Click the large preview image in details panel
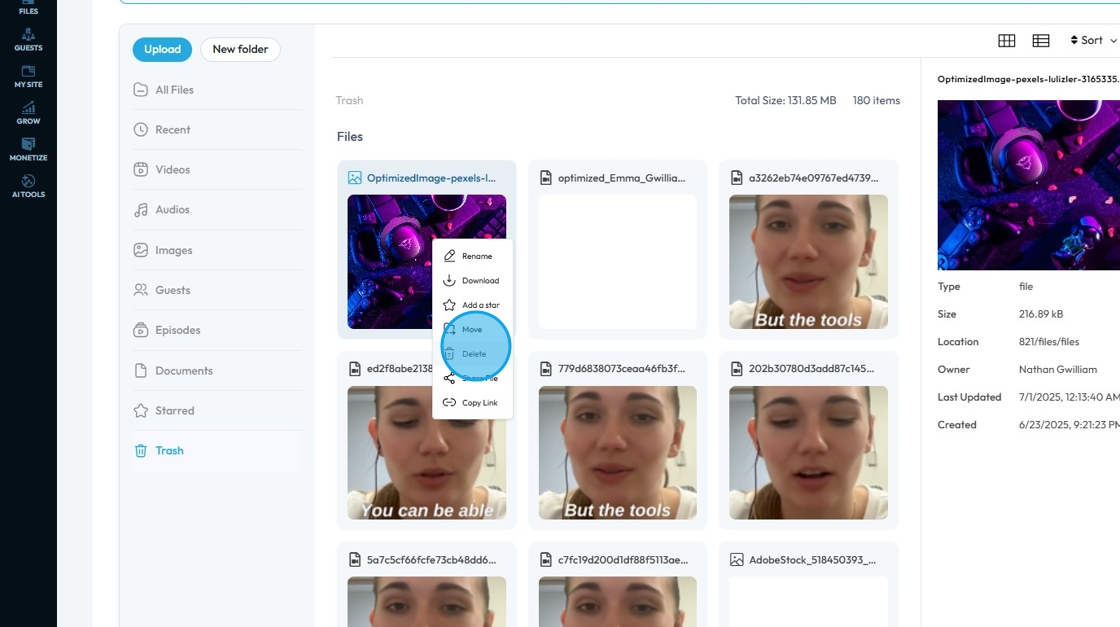The image size is (1120, 627). (x=1029, y=185)
